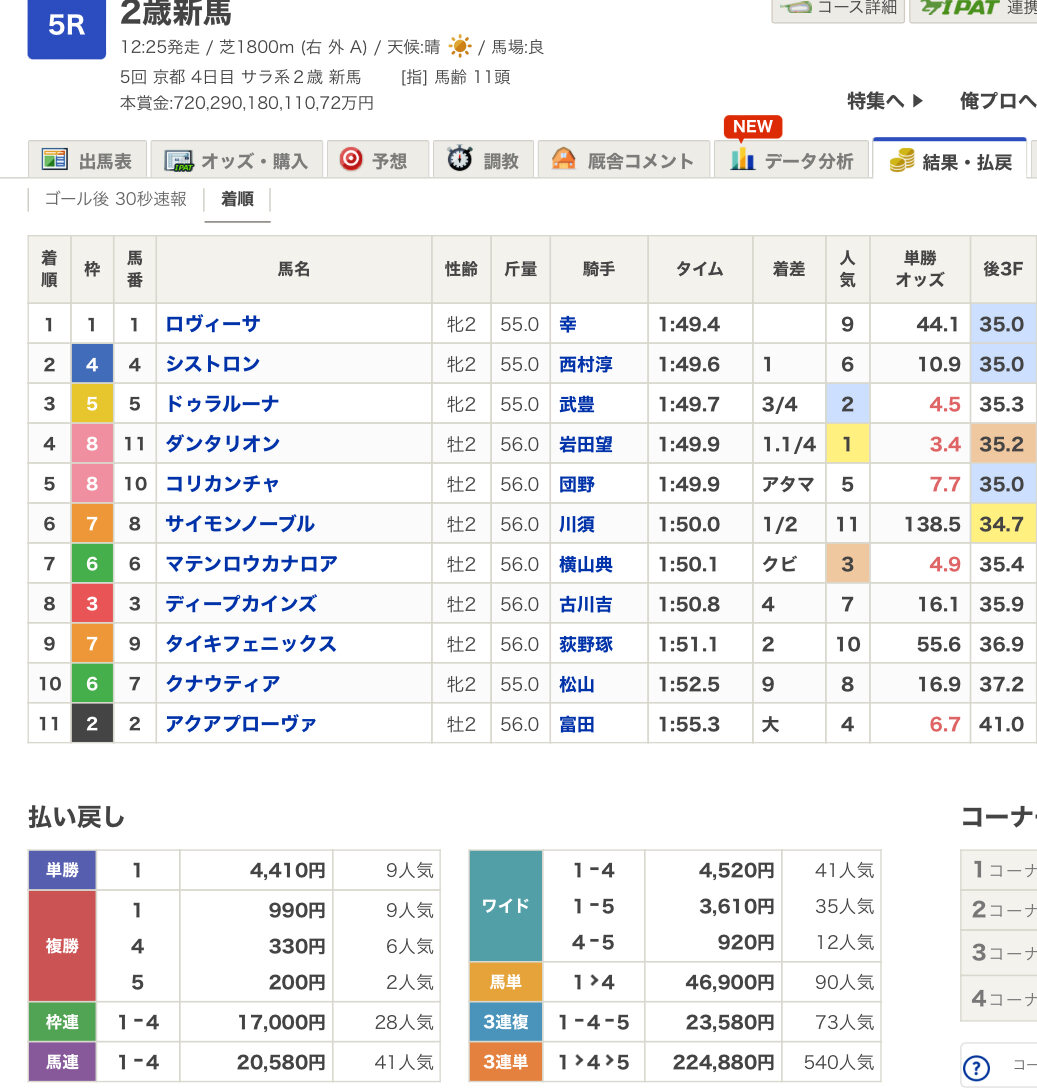Screen dimensions: 1037x1092
Task: Click the gold coins icon for 結果・払戻
Action: click(x=902, y=160)
